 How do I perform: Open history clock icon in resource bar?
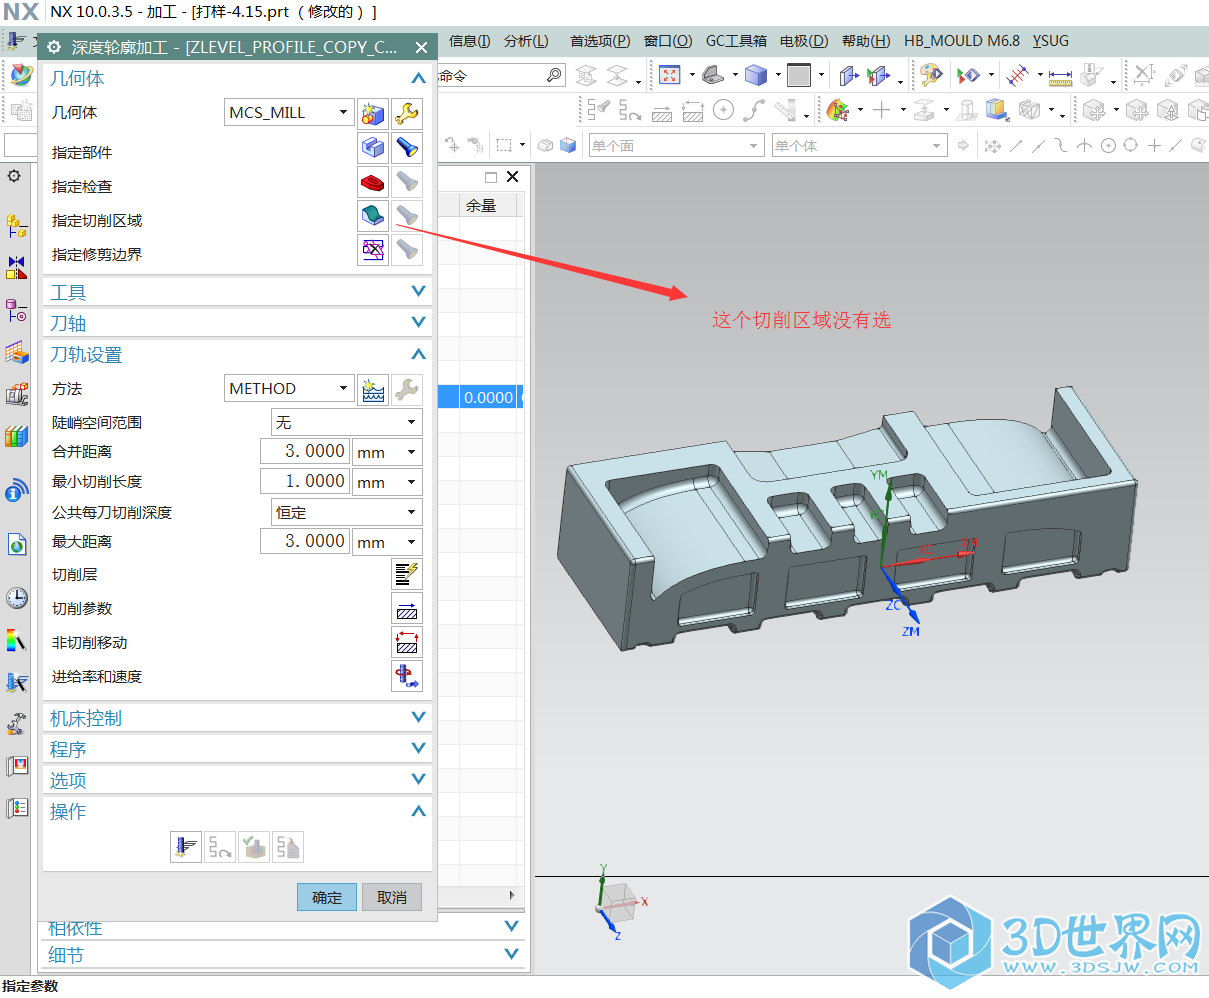17,598
